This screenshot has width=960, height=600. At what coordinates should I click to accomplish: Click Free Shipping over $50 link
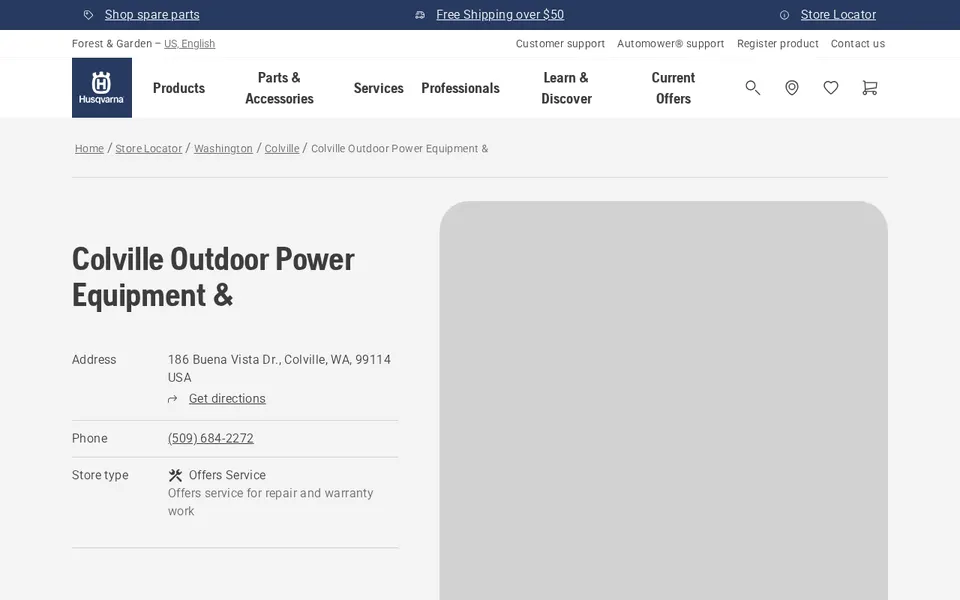[500, 15]
